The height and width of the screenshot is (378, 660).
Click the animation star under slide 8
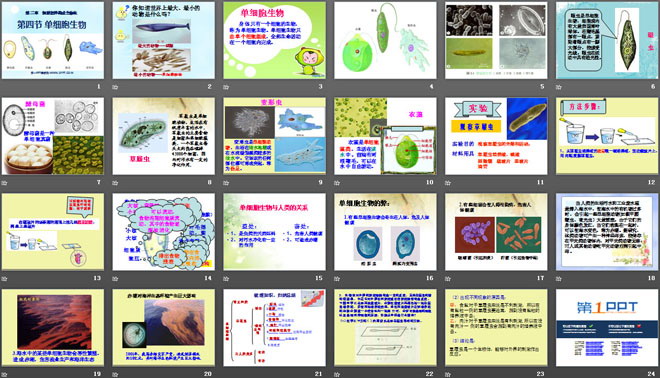[115, 183]
